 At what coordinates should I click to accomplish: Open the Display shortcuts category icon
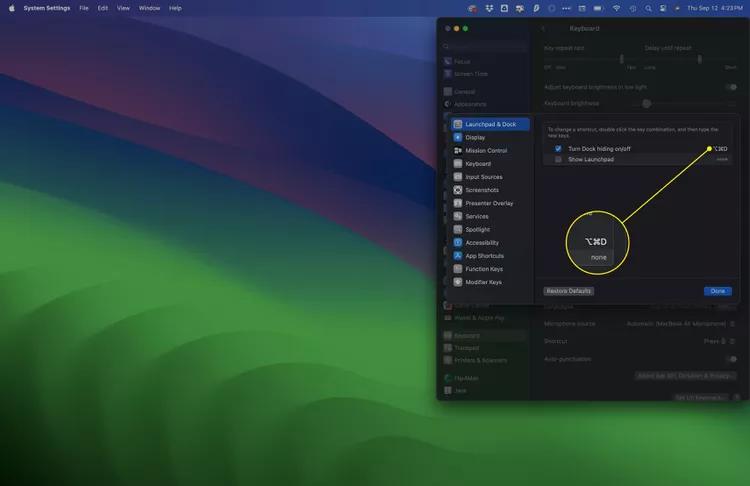(458, 137)
